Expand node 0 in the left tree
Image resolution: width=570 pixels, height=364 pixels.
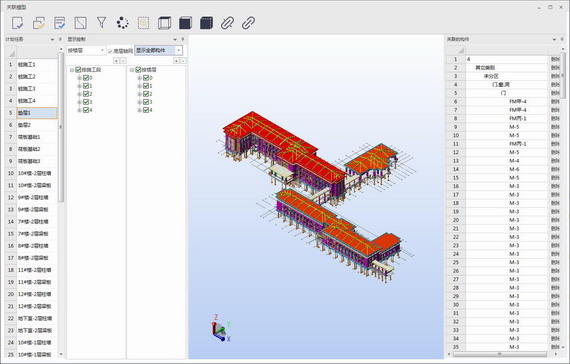click(79, 78)
